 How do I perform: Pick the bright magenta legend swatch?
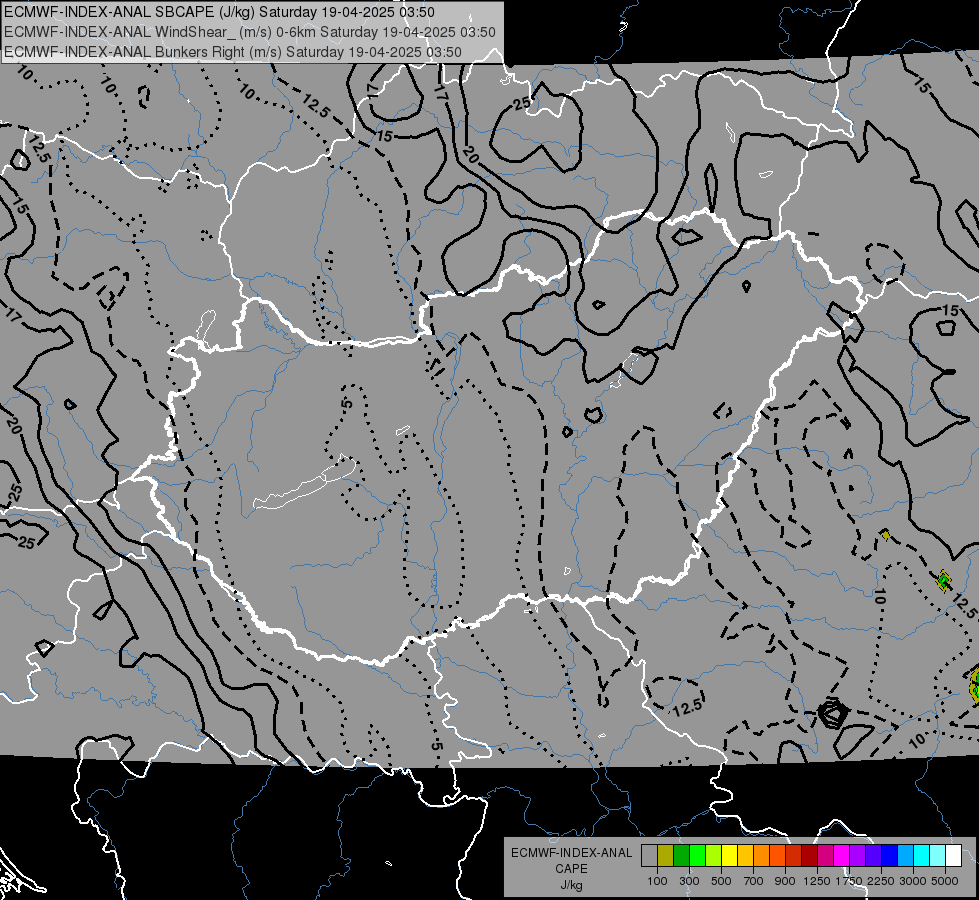coord(842,856)
